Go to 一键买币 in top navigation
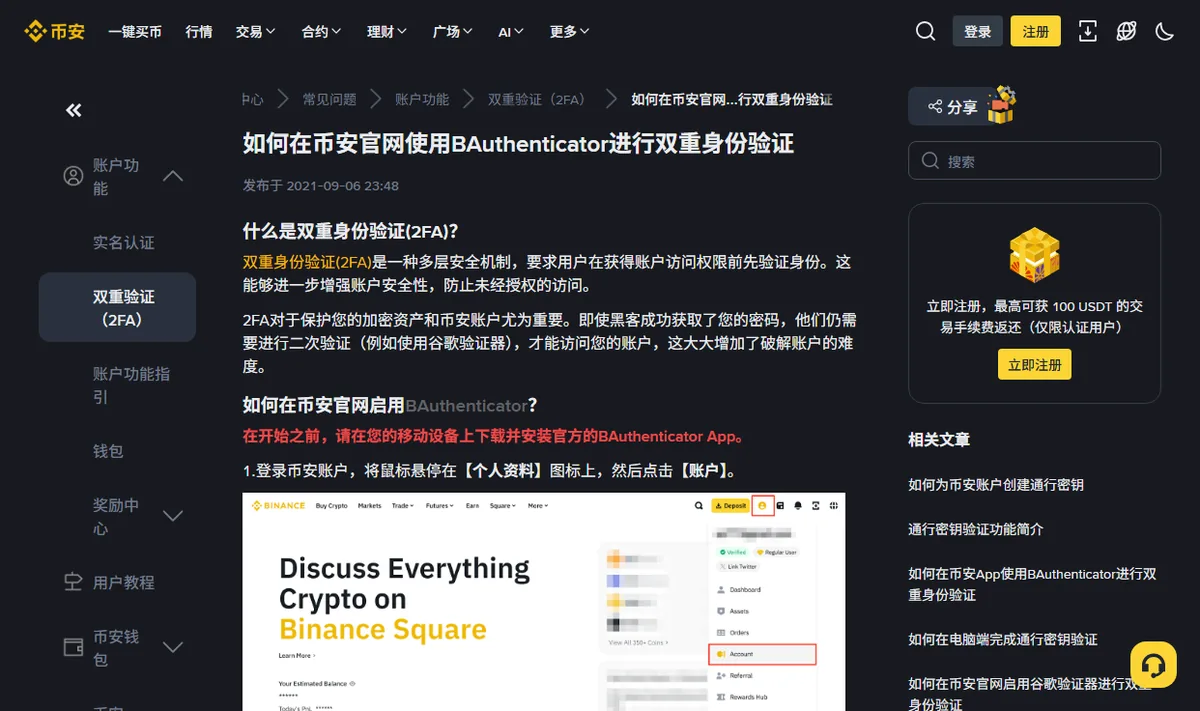This screenshot has height=711, width=1200. (135, 32)
